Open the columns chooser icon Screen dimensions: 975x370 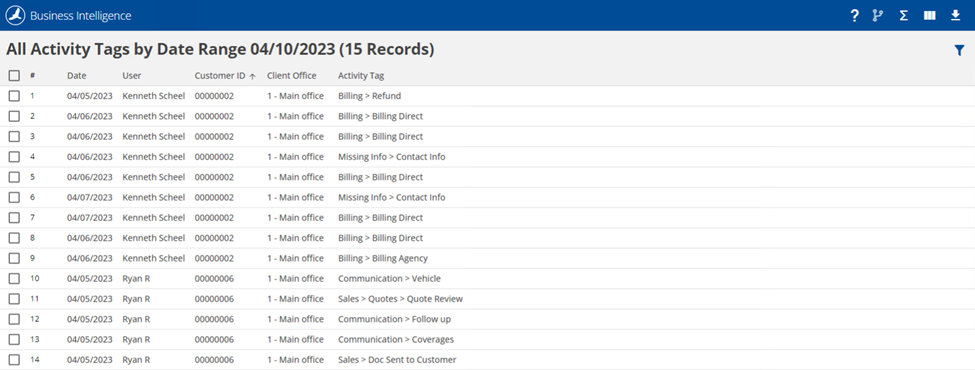(930, 16)
